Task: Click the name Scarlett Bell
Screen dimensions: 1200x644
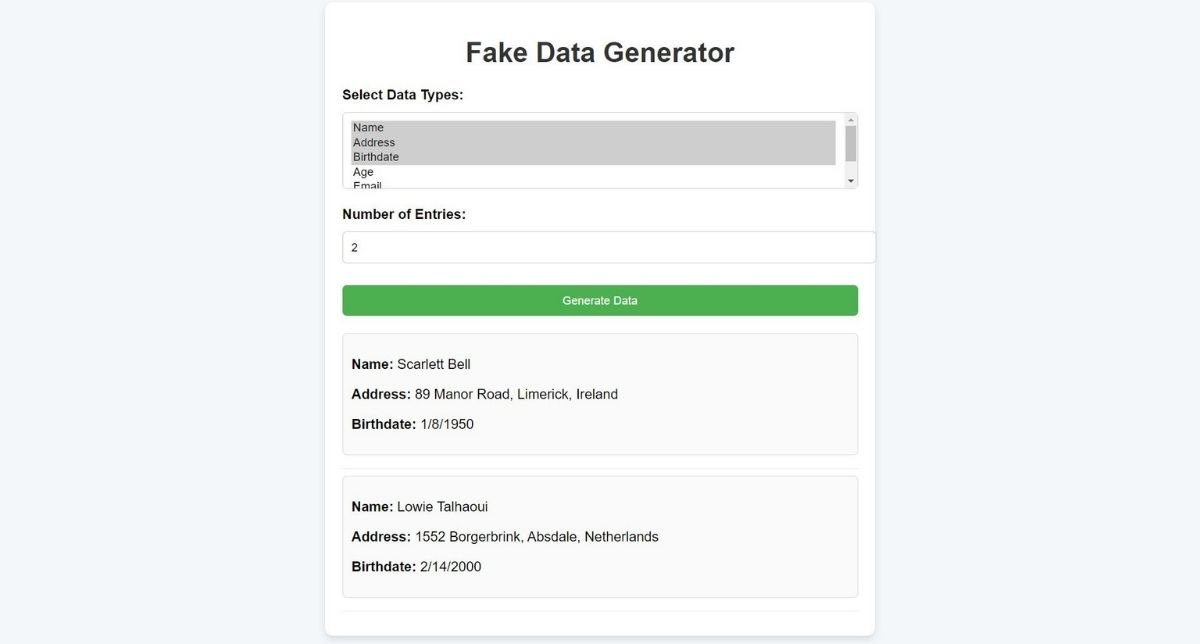Action: 433,364
